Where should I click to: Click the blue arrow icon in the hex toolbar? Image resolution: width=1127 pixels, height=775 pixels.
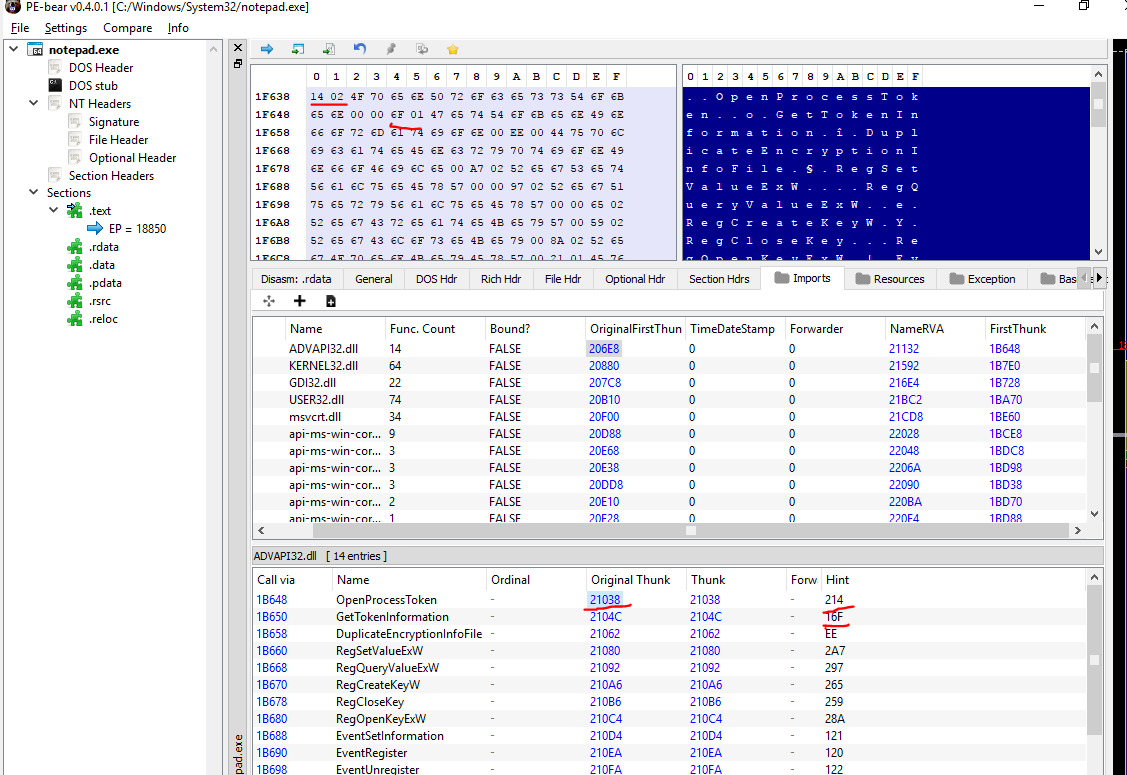click(267, 49)
